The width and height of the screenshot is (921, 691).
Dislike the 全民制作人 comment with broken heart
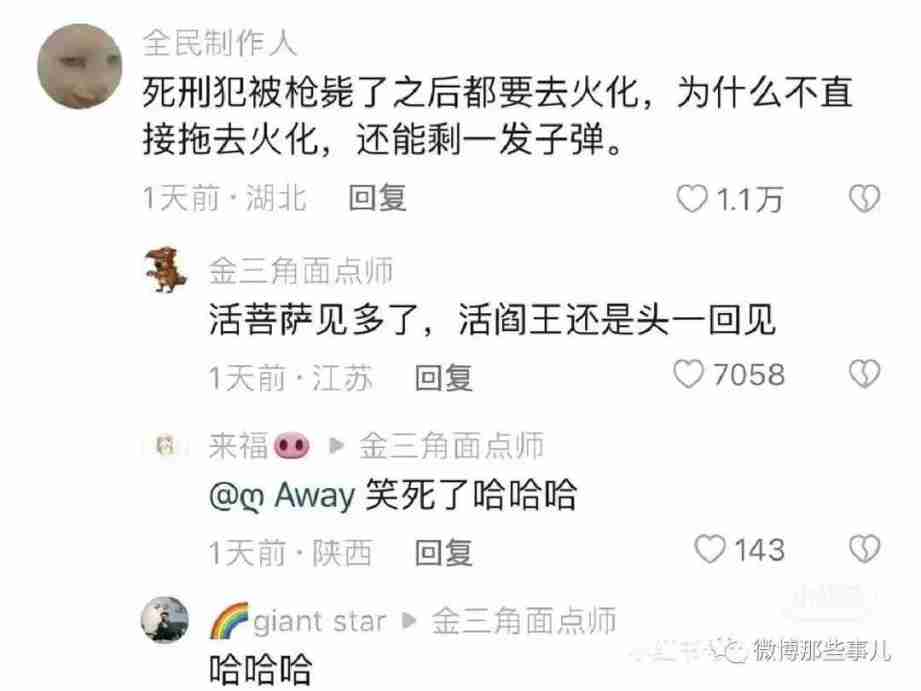(864, 198)
